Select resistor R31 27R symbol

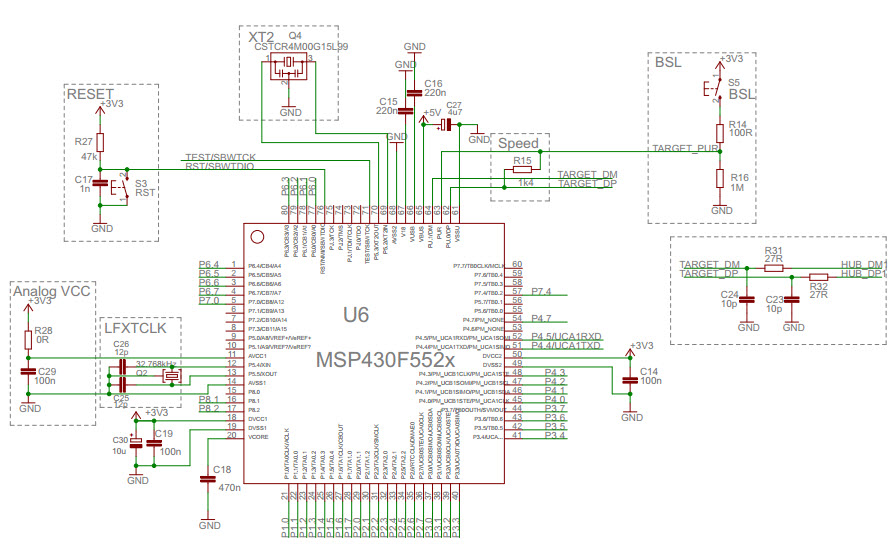tap(773, 268)
